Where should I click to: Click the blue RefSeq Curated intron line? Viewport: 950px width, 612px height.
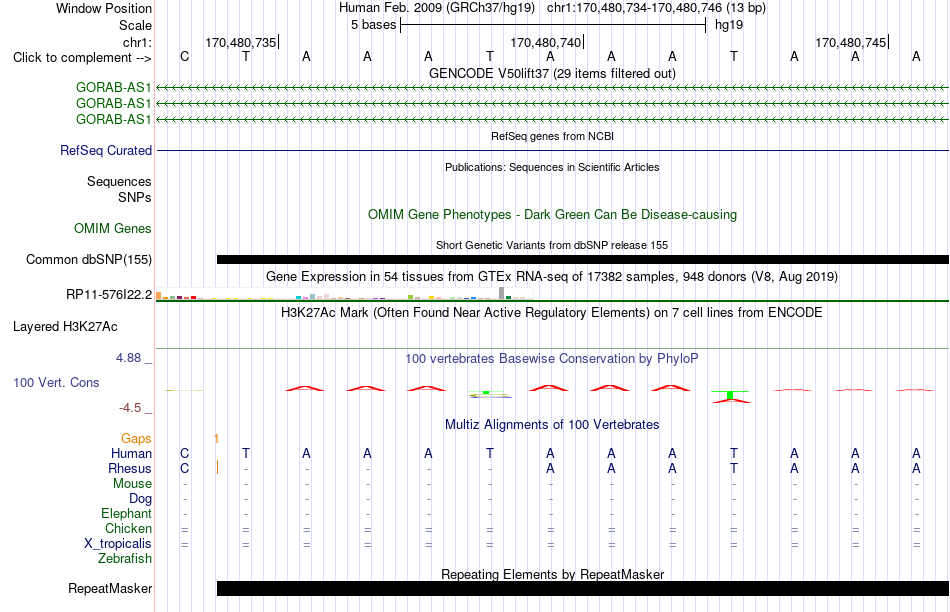tap(553, 150)
